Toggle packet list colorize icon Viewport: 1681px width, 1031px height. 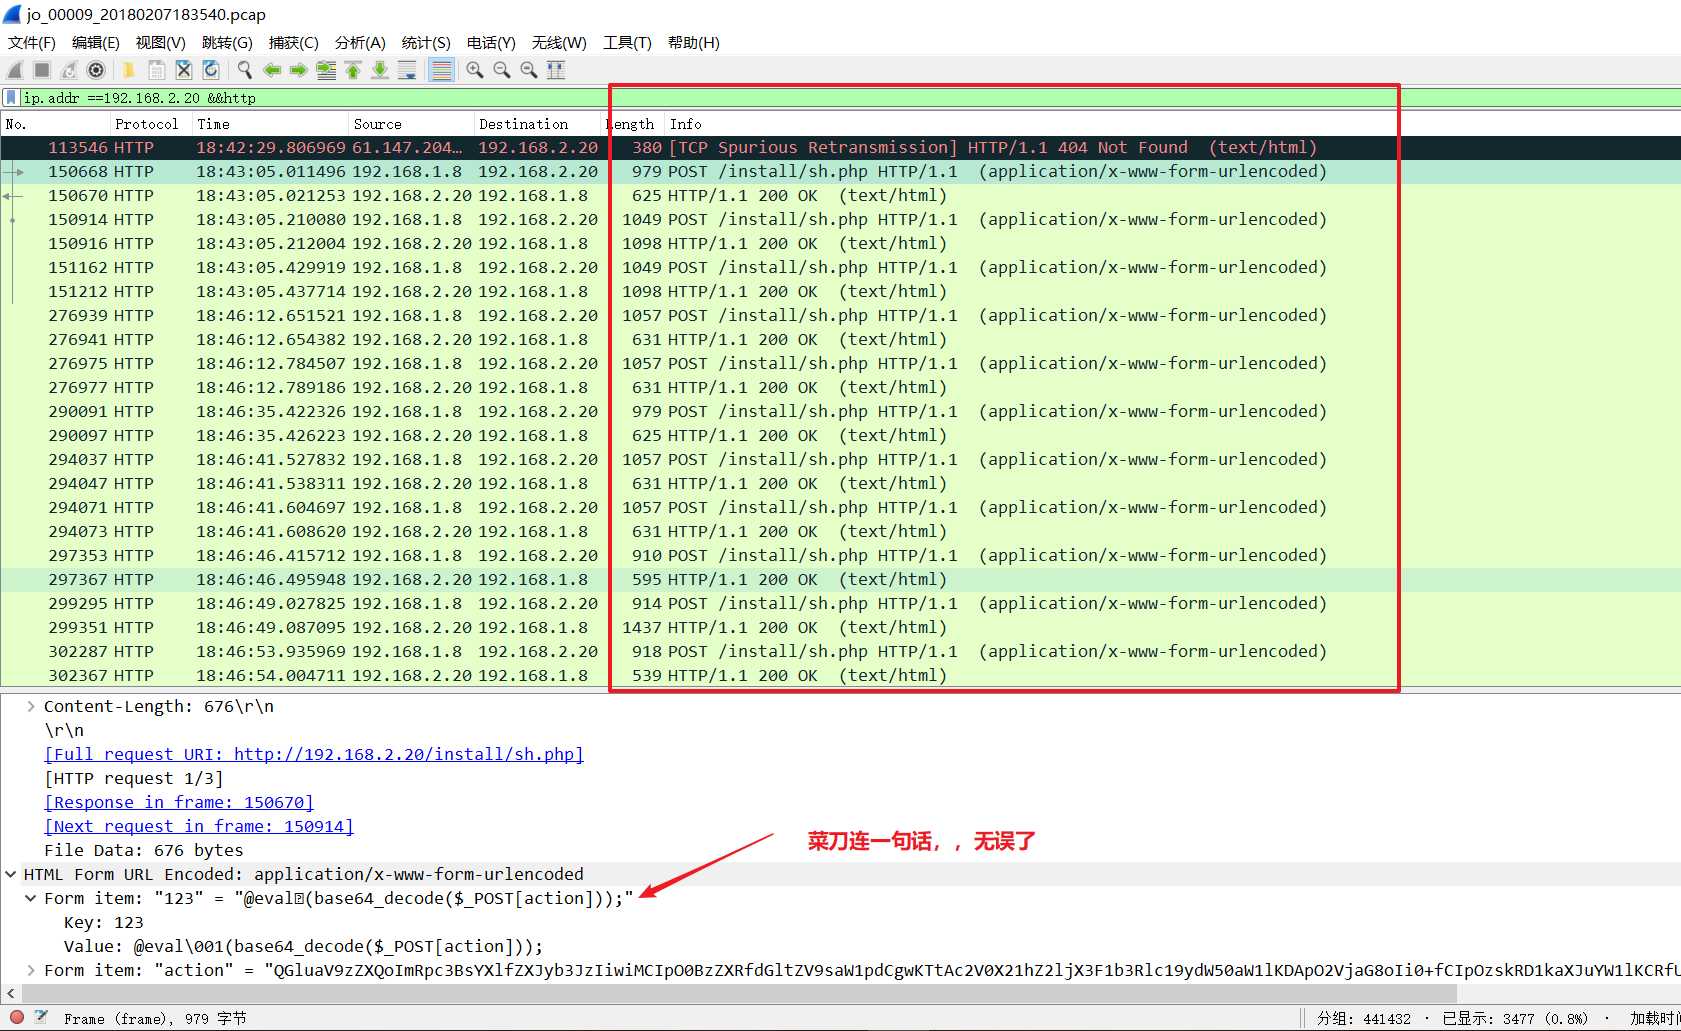coord(441,70)
